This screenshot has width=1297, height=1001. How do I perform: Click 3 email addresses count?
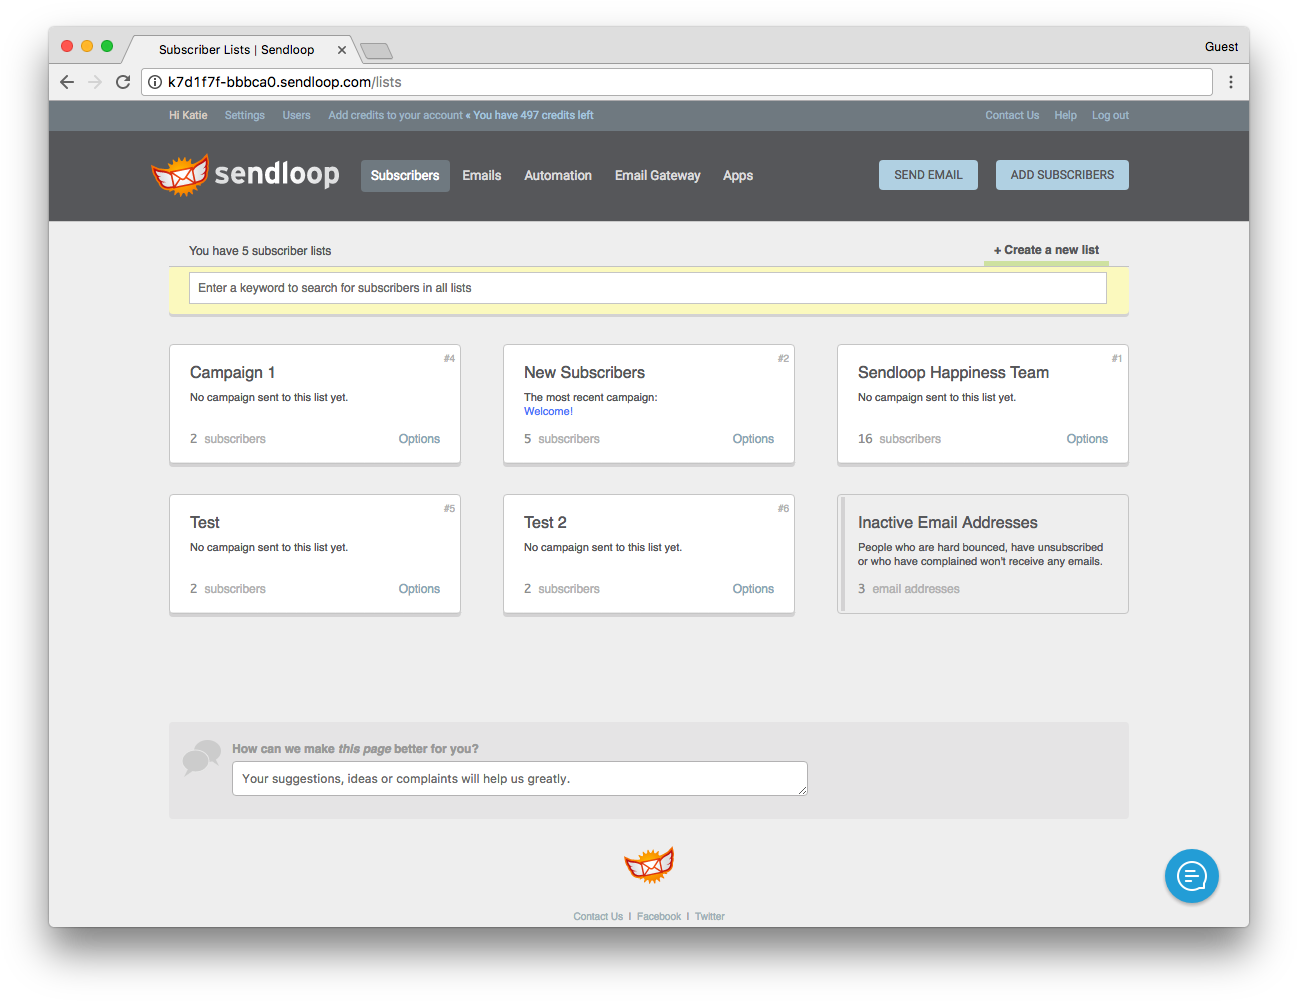click(909, 589)
